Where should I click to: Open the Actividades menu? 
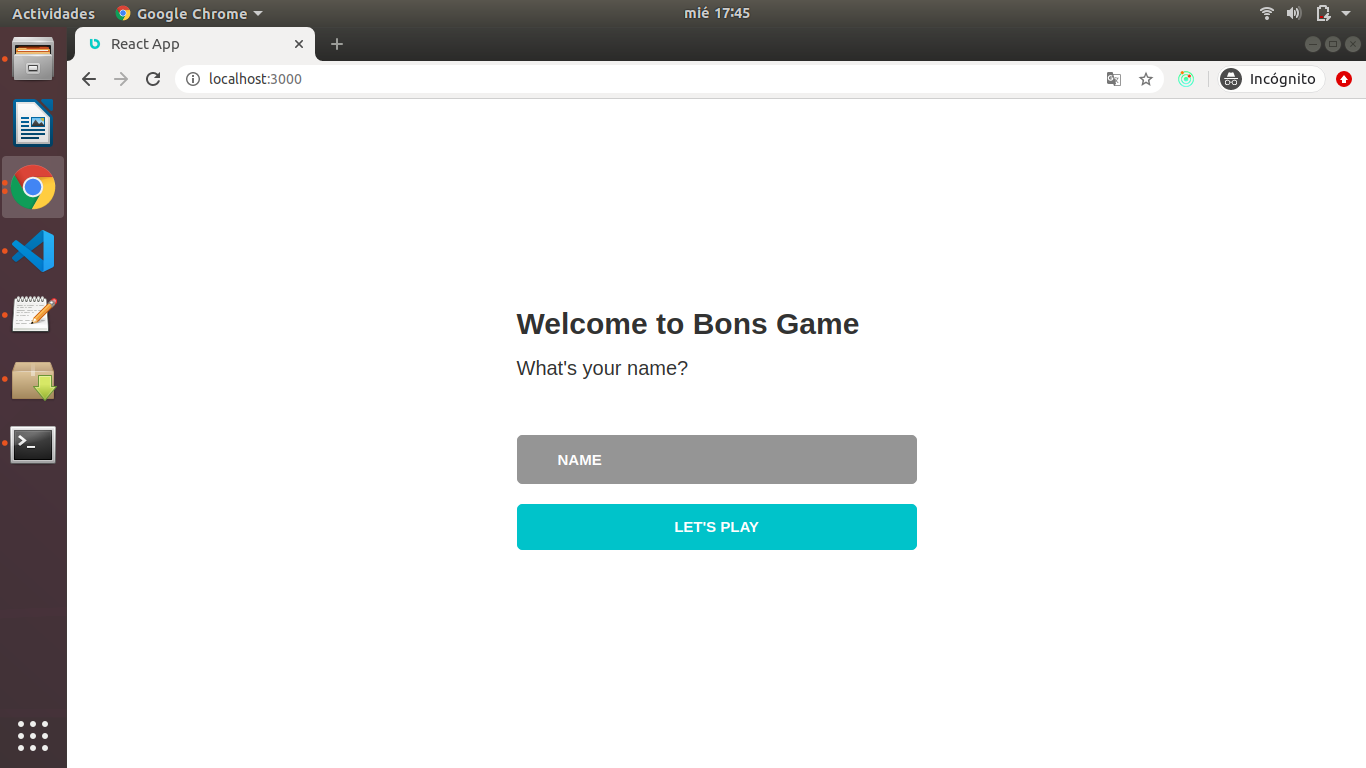(53, 13)
